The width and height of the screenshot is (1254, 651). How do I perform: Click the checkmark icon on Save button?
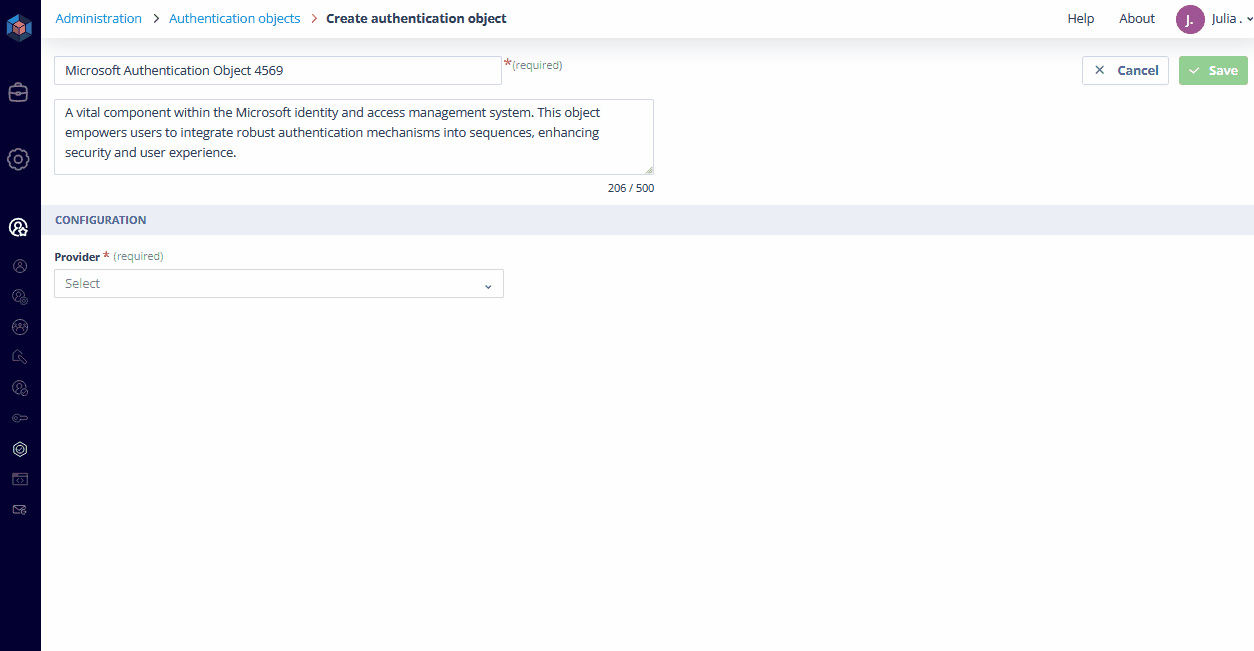tap(1194, 70)
